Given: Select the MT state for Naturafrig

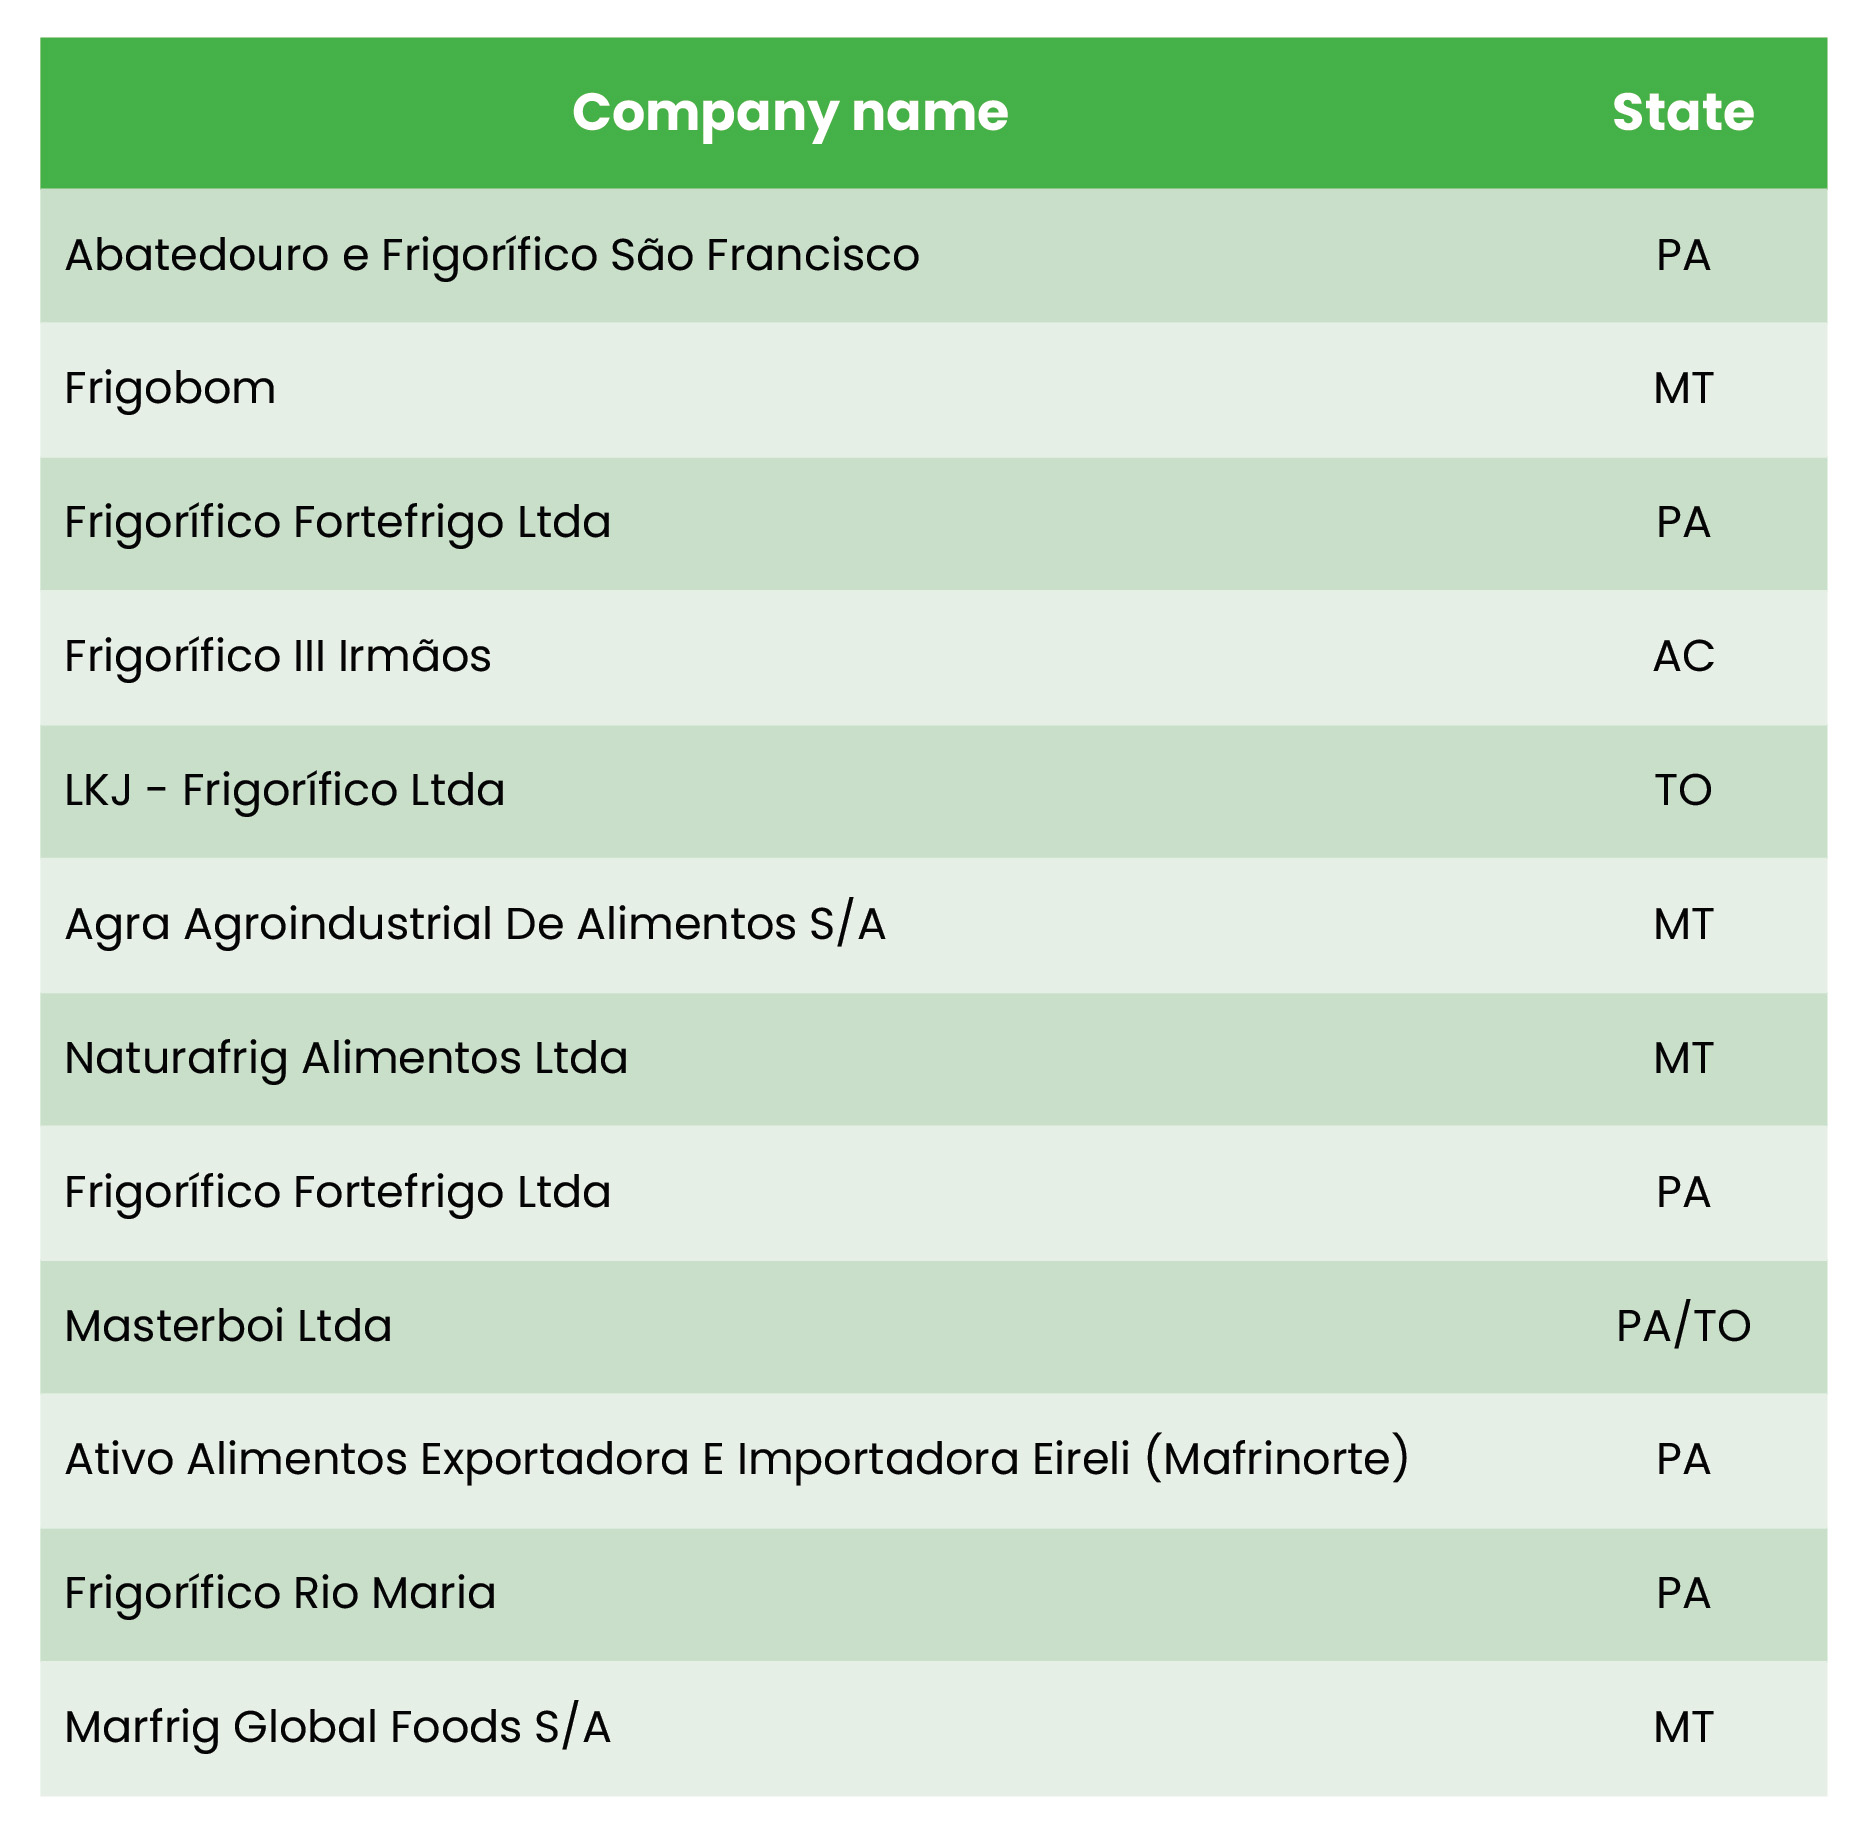Looking at the screenshot, I should 1683,1059.
